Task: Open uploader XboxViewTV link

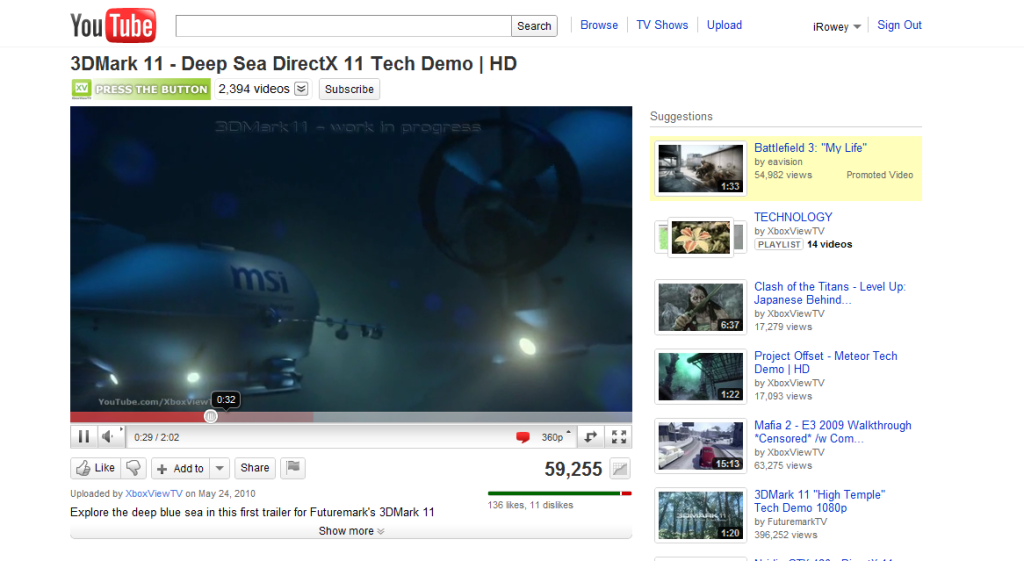Action: click(x=154, y=494)
